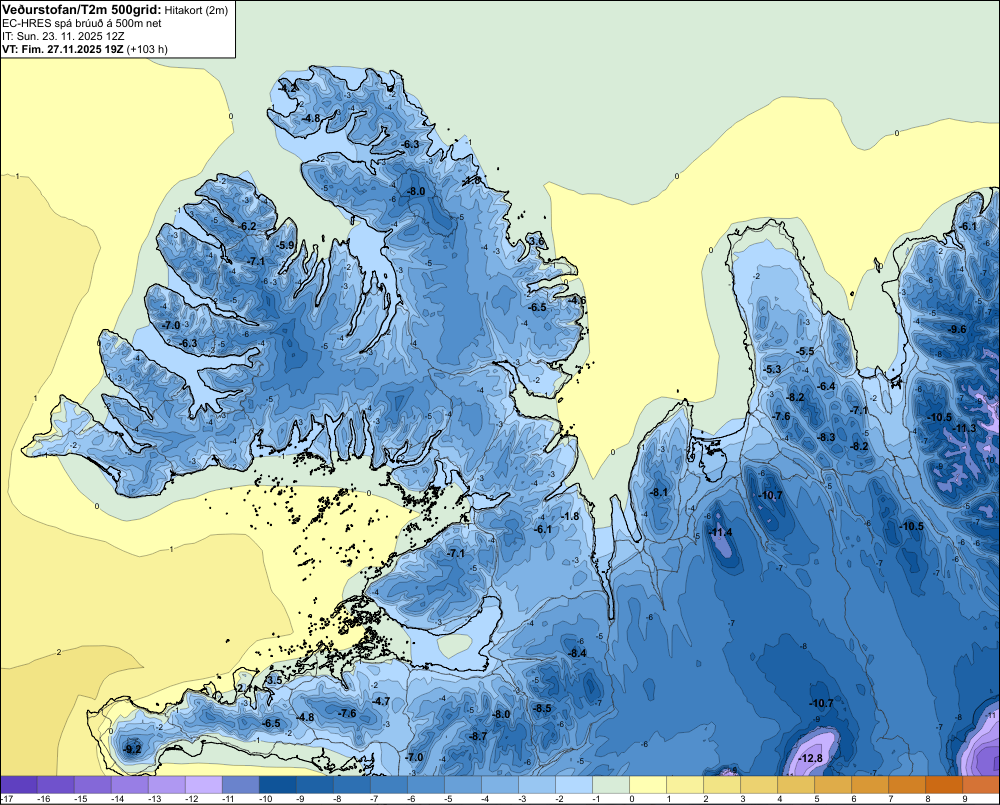The height and width of the screenshot is (805, 1000).
Task: Select legend swatch between -10 and -9
Action: pos(278,784)
